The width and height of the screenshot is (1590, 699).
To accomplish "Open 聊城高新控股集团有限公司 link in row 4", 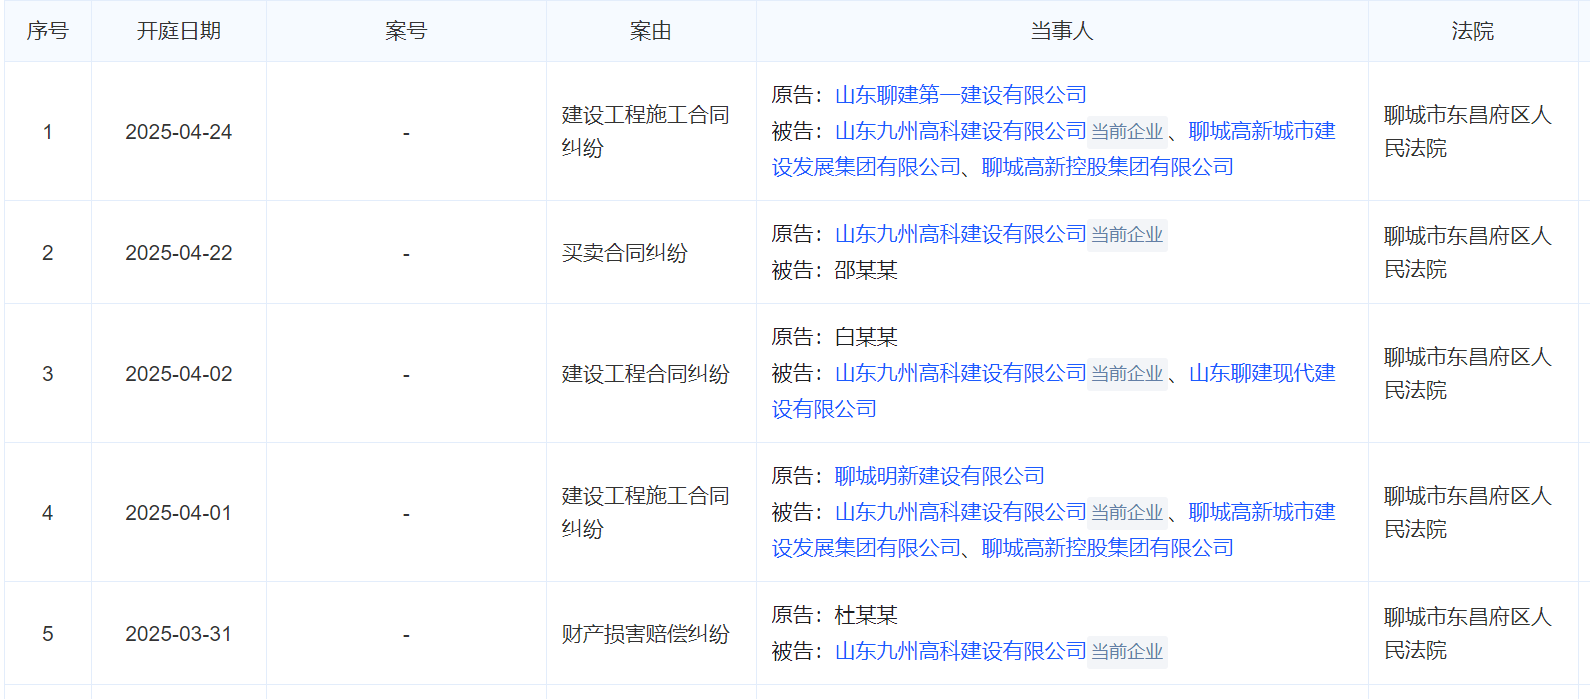I will tap(1107, 548).
